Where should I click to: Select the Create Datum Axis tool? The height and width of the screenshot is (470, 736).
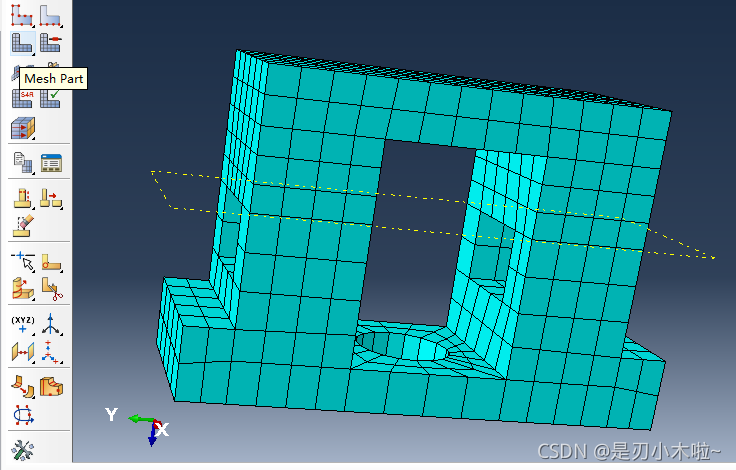(x=51, y=324)
